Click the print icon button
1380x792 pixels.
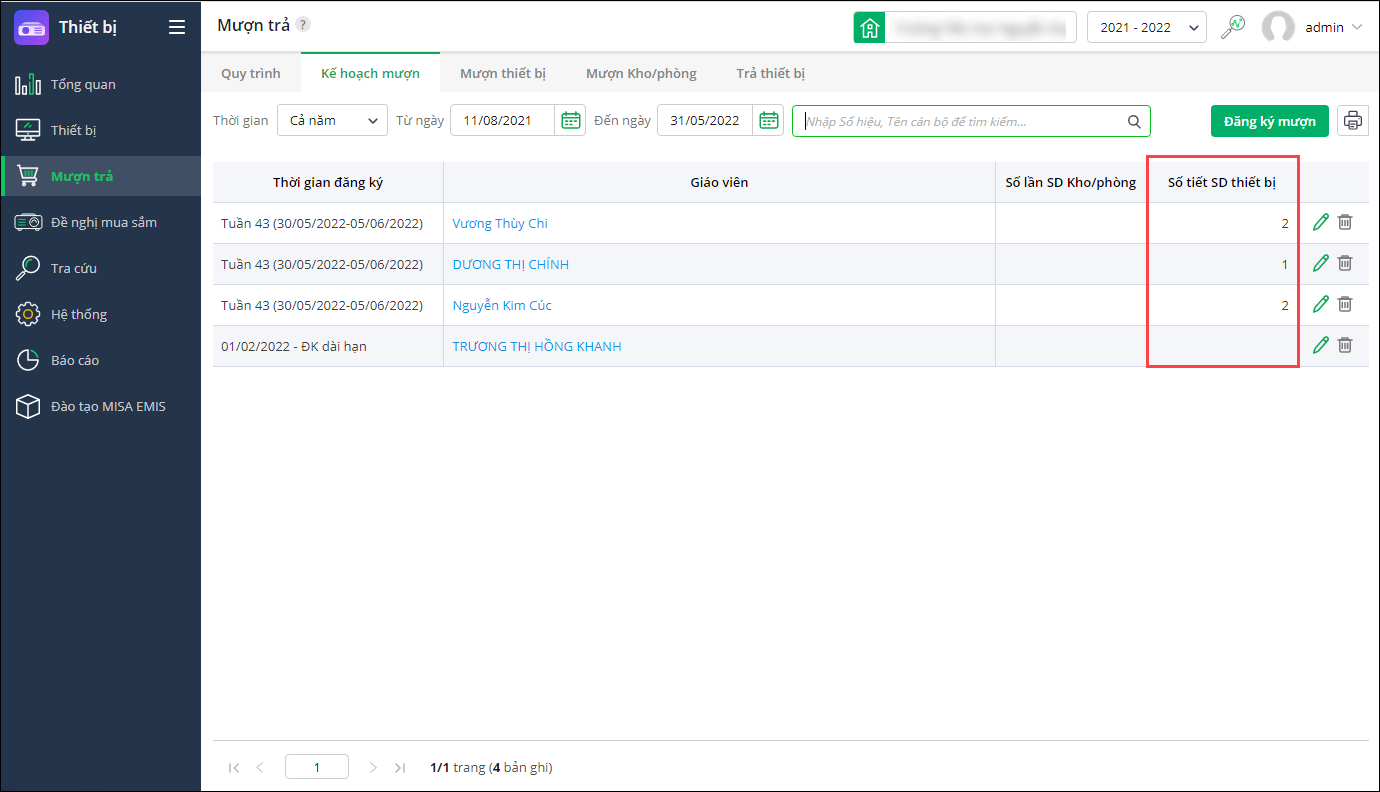(x=1353, y=121)
